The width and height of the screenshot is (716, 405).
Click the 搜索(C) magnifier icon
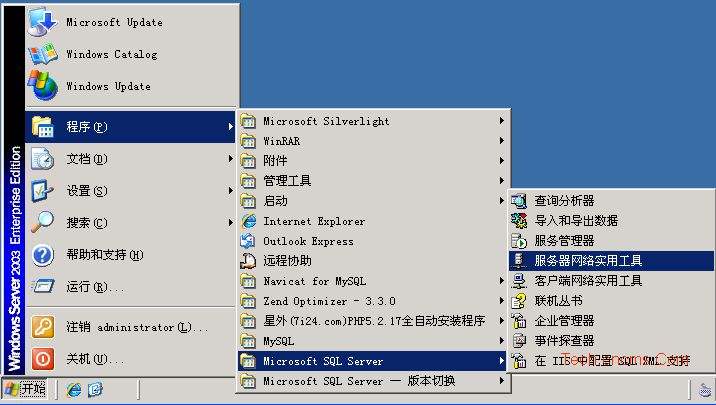[x=43, y=223]
